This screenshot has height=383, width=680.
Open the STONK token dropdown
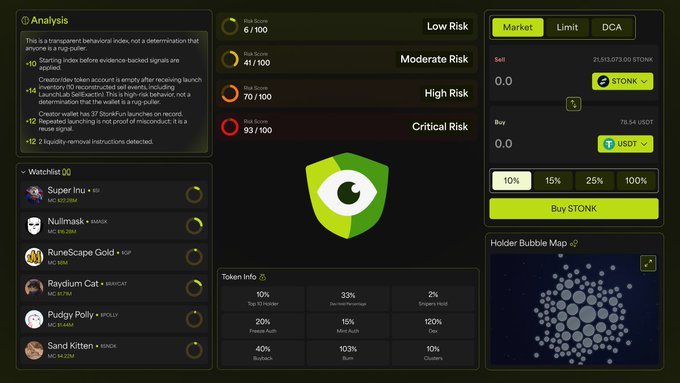click(x=622, y=81)
